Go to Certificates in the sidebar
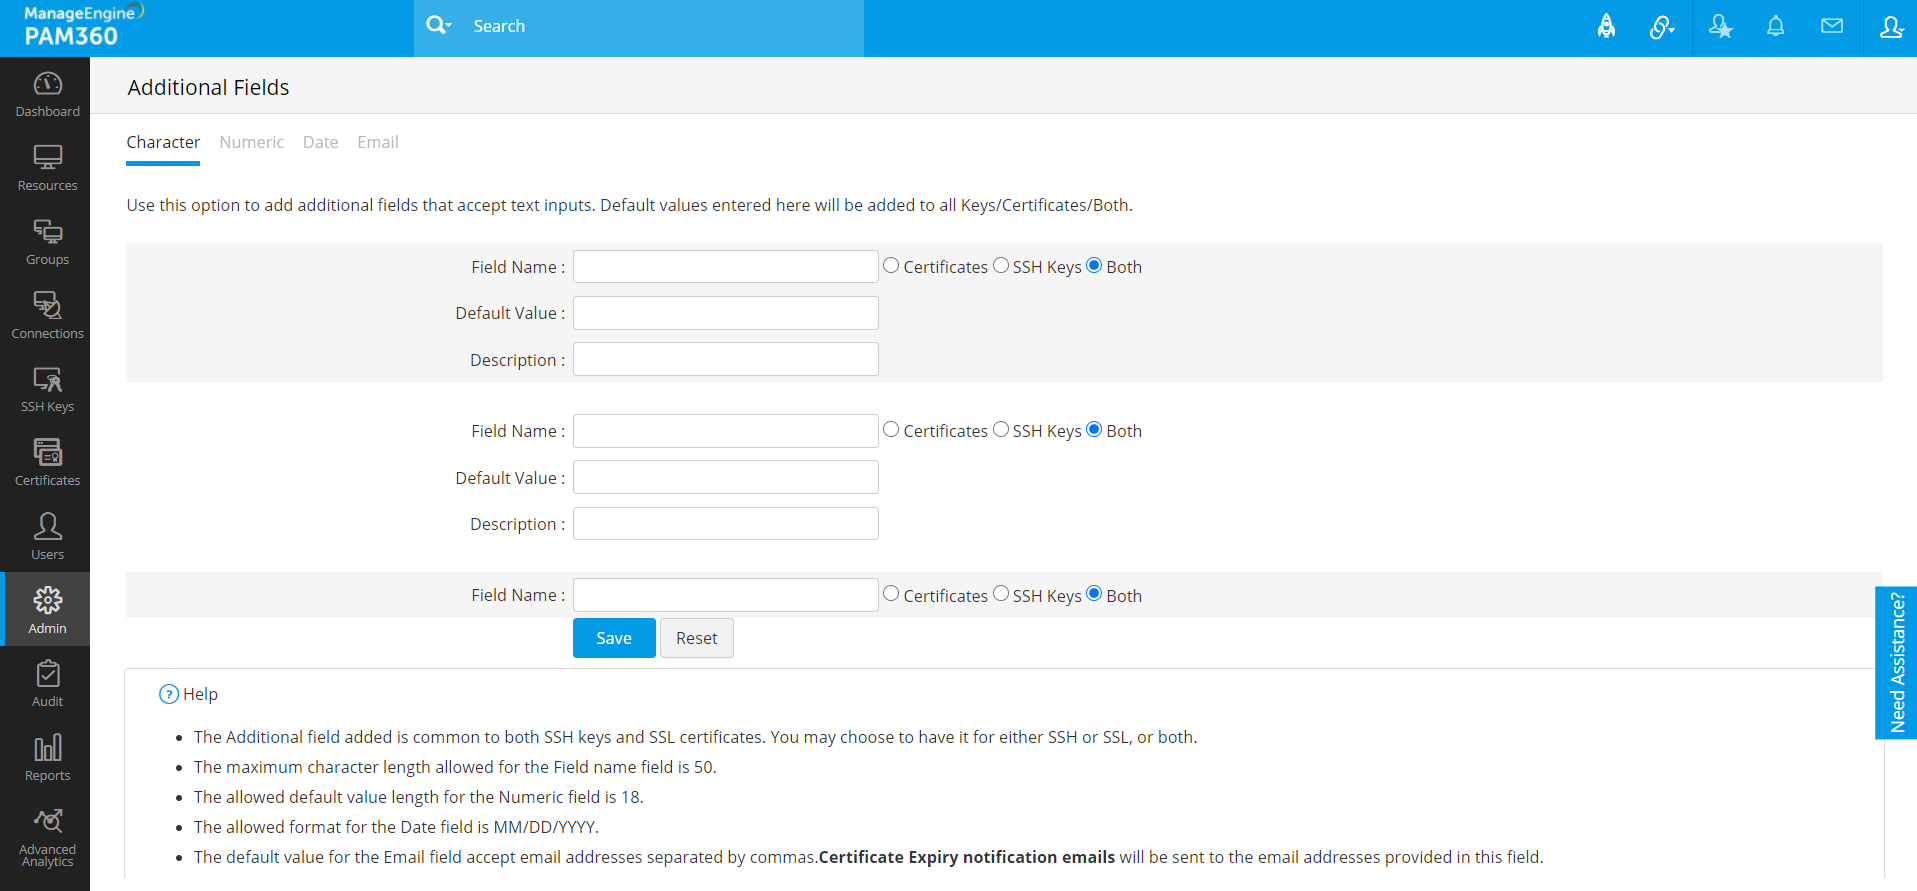Screen dimensions: 1917x891 click(x=47, y=463)
